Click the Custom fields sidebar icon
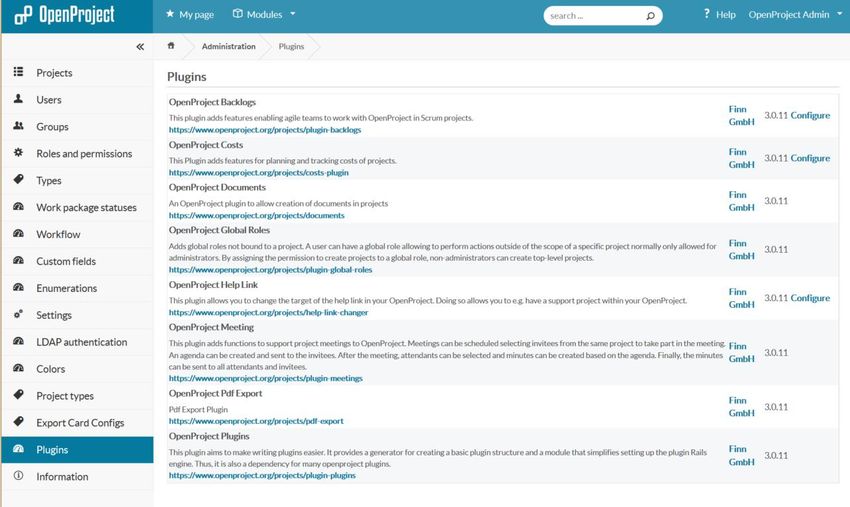 [x=18, y=260]
